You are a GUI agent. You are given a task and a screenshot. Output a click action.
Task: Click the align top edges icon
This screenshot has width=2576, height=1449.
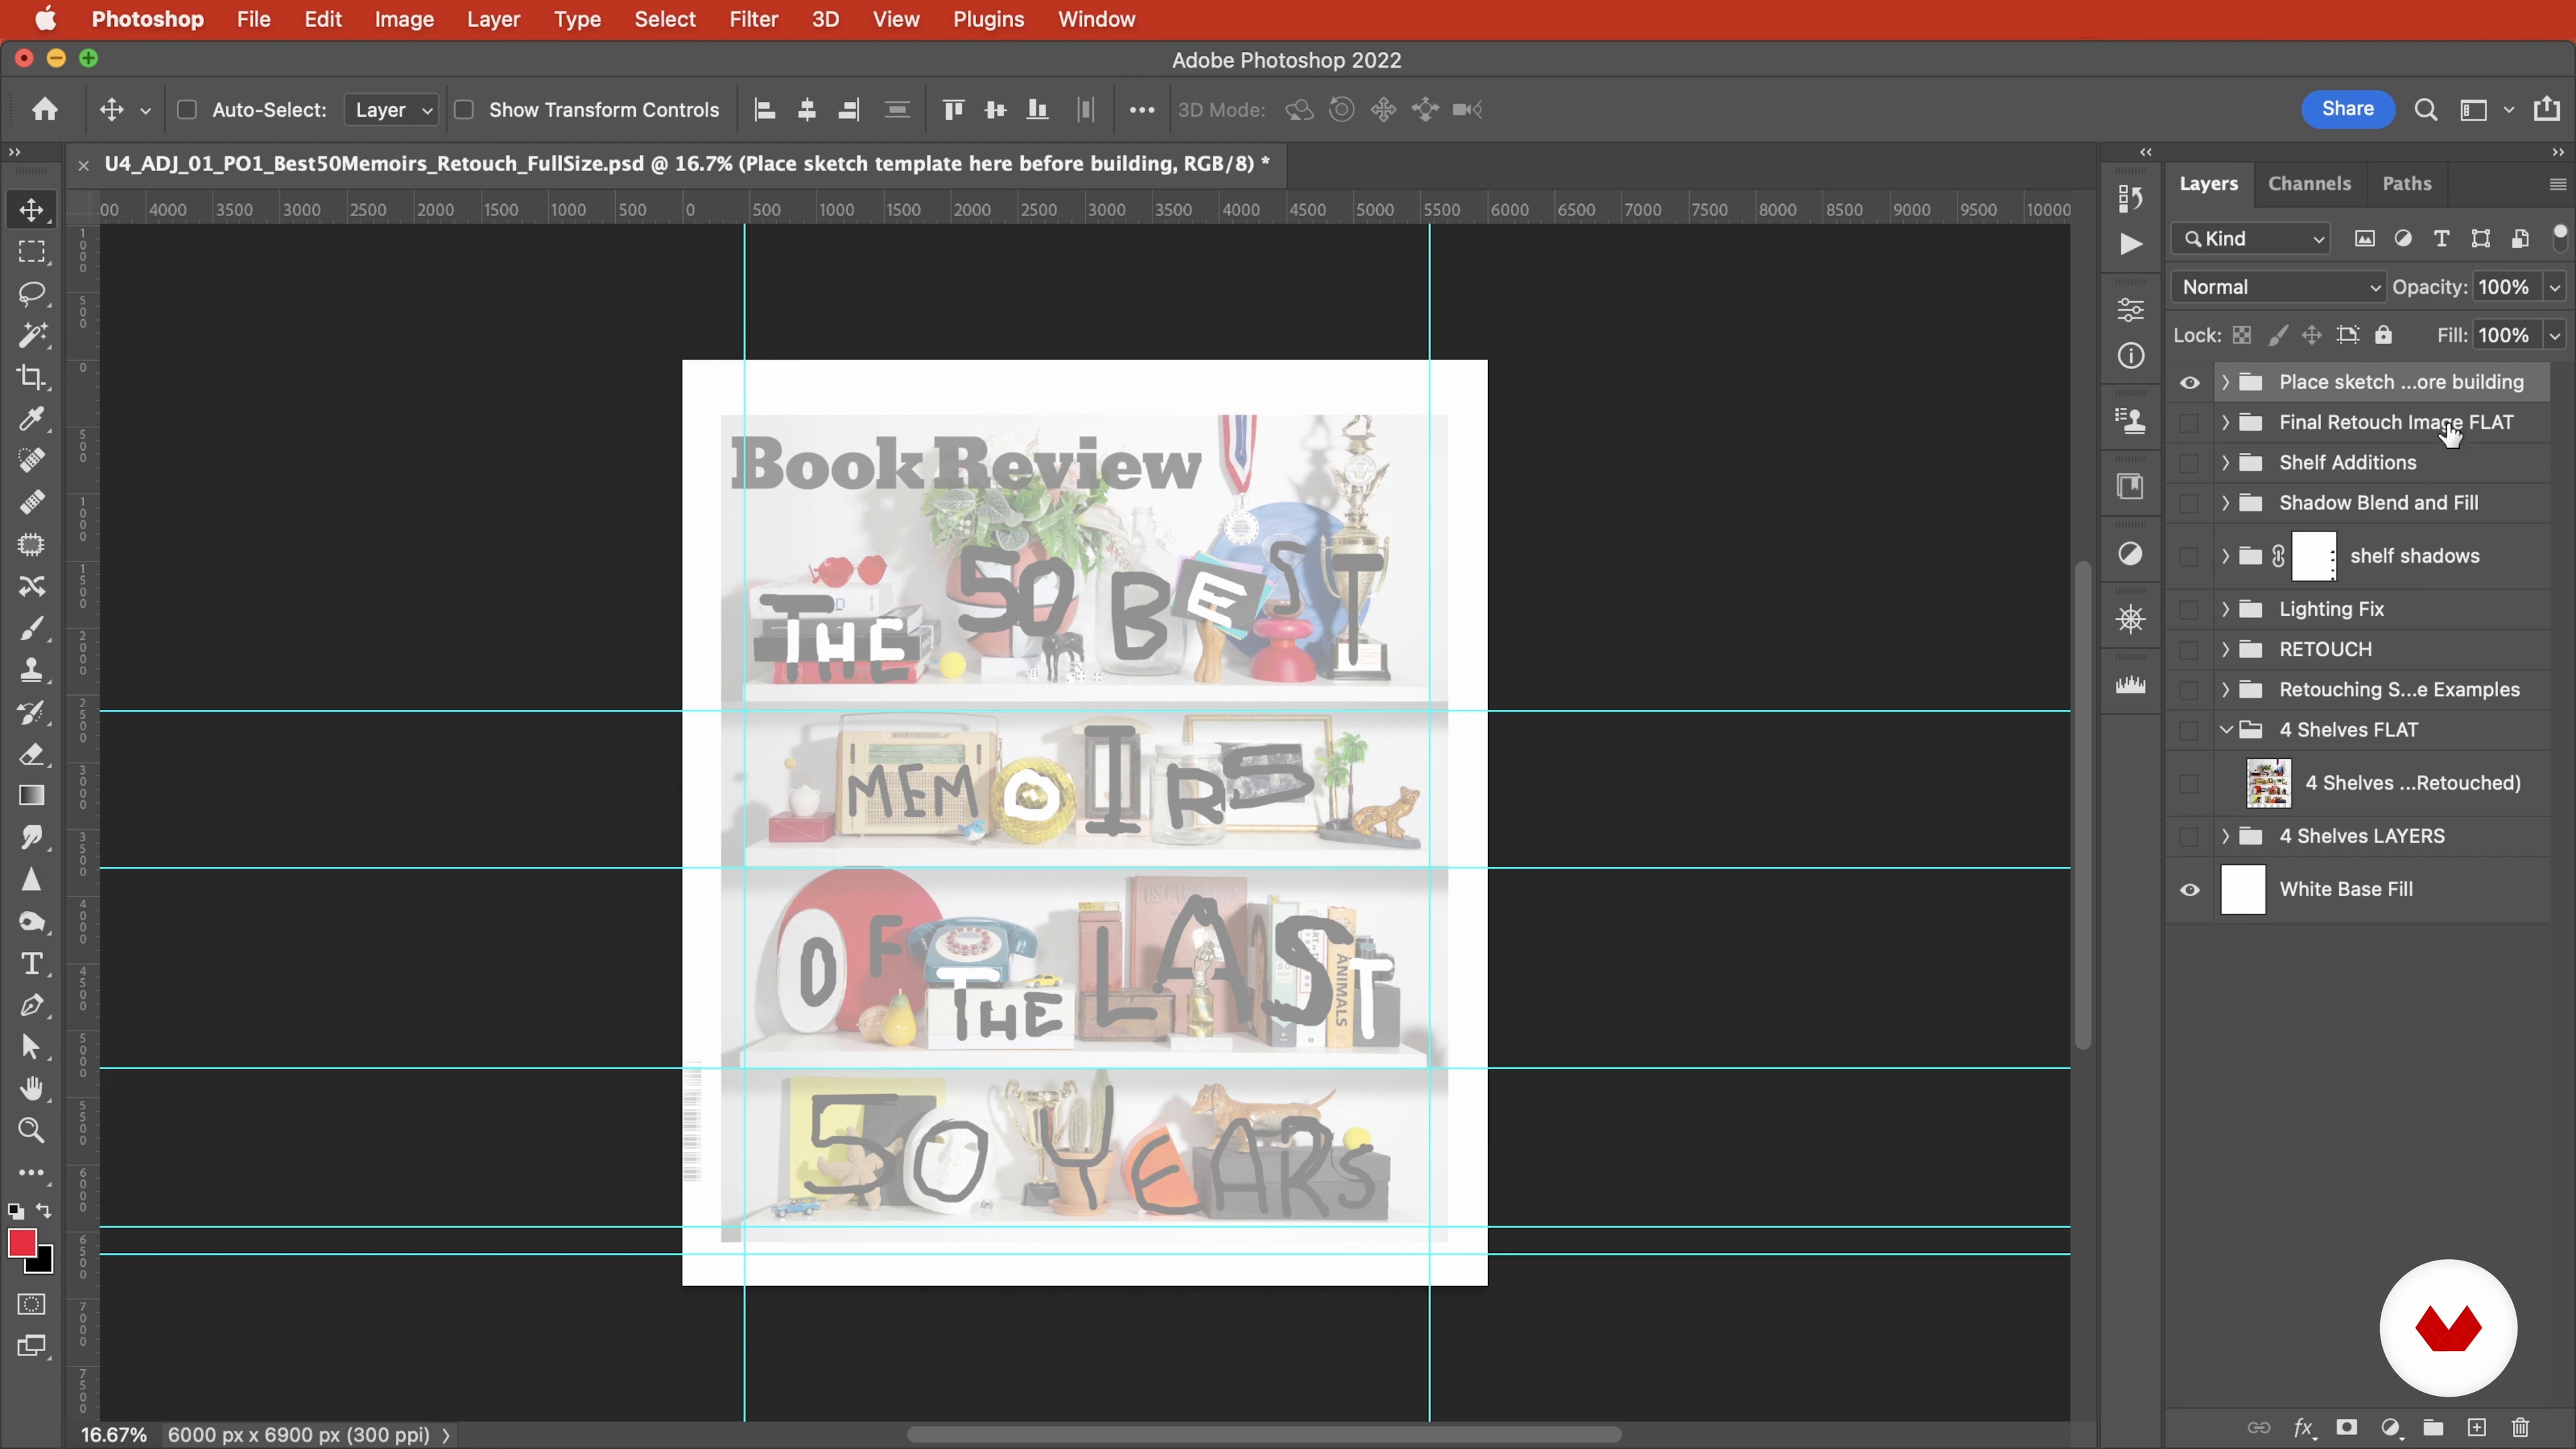pyautogui.click(x=953, y=110)
